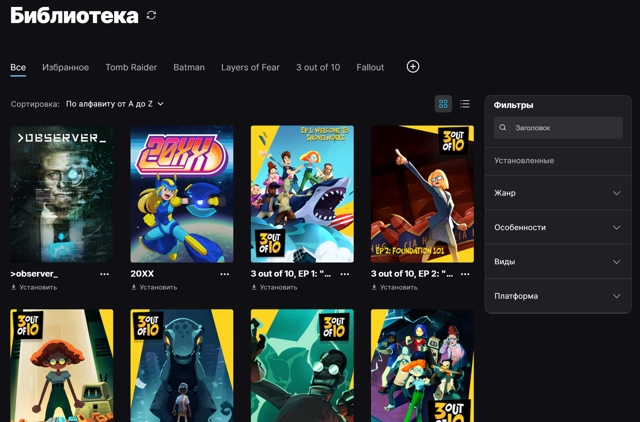640x422 pixels.
Task: Expand the Особенности filter section
Action: click(558, 227)
